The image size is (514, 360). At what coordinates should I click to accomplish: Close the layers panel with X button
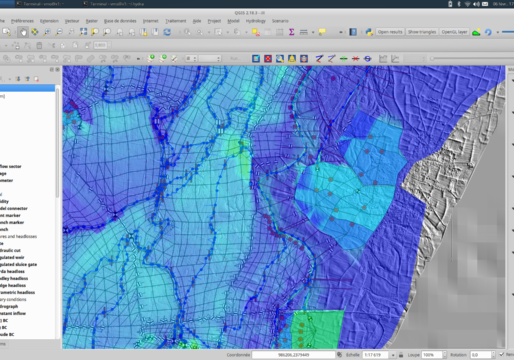[57, 69]
